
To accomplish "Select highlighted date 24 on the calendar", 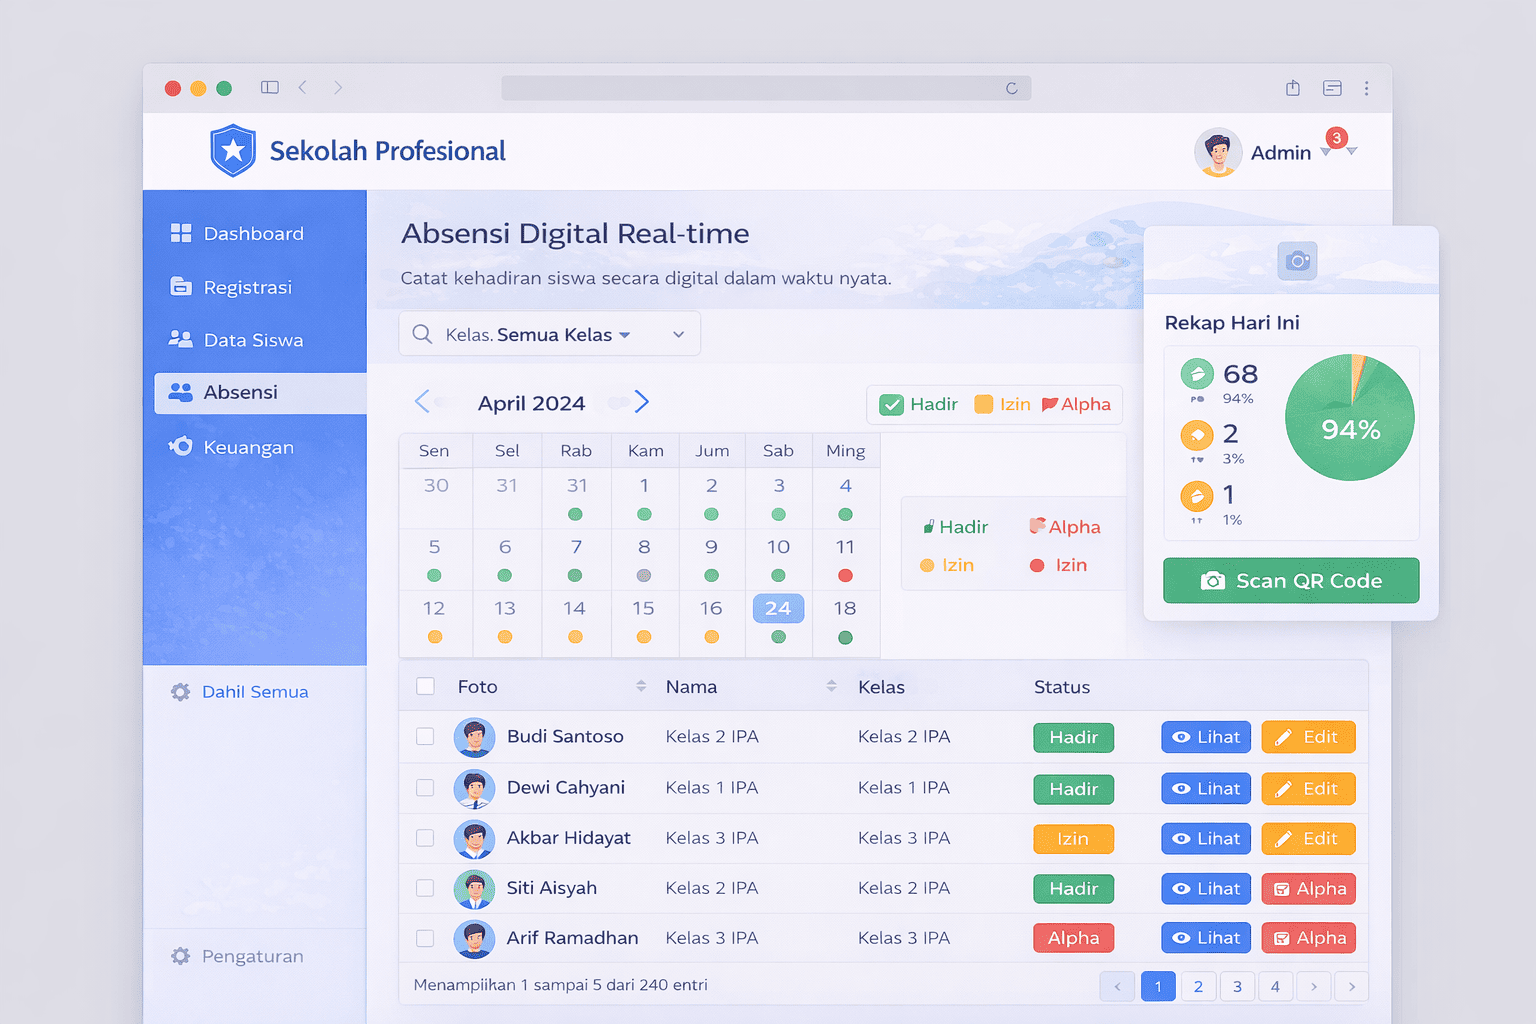I will coord(778,608).
